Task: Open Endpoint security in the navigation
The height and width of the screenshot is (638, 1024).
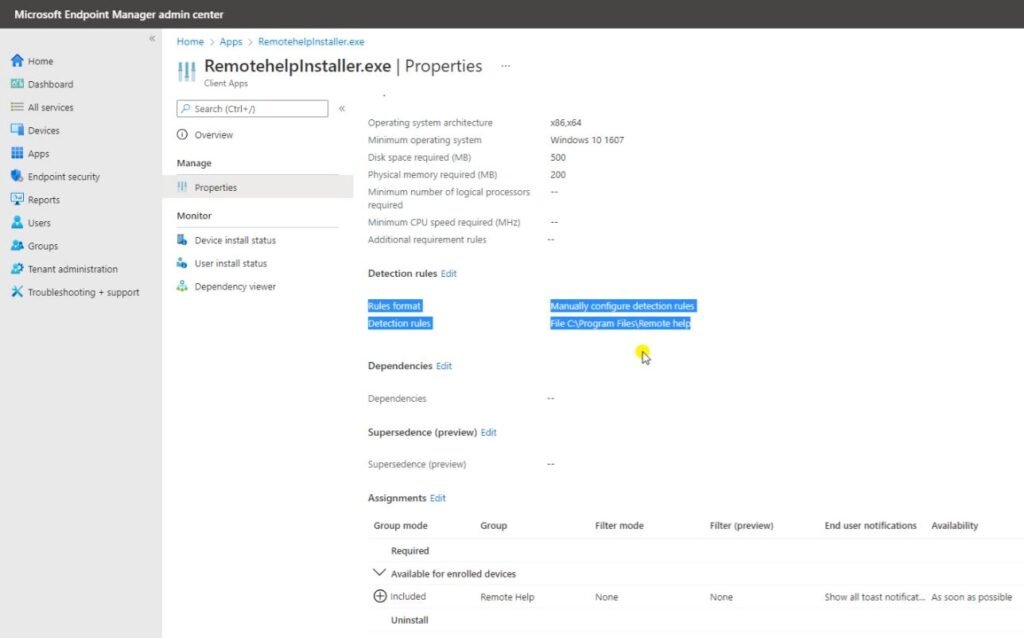Action: (x=63, y=177)
